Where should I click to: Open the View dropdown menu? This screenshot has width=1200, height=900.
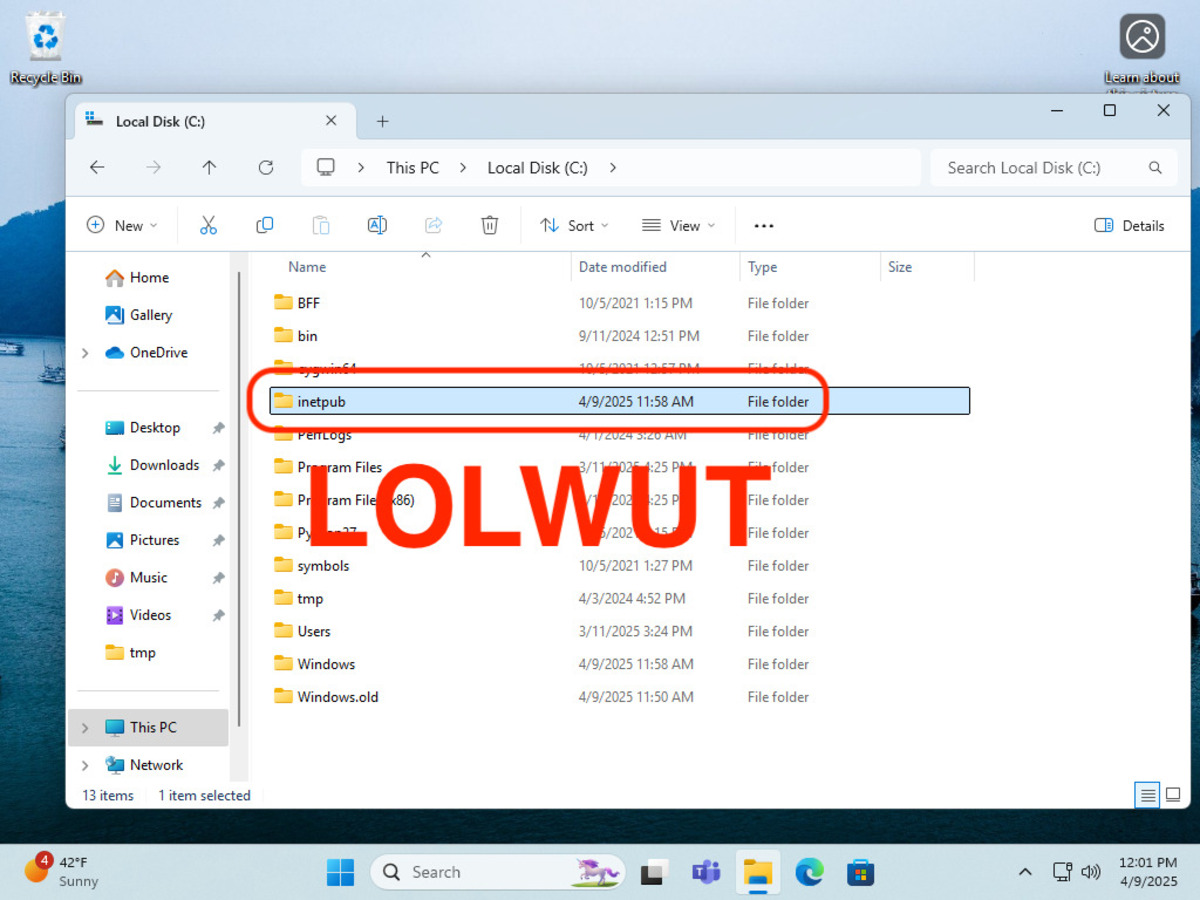click(x=679, y=225)
